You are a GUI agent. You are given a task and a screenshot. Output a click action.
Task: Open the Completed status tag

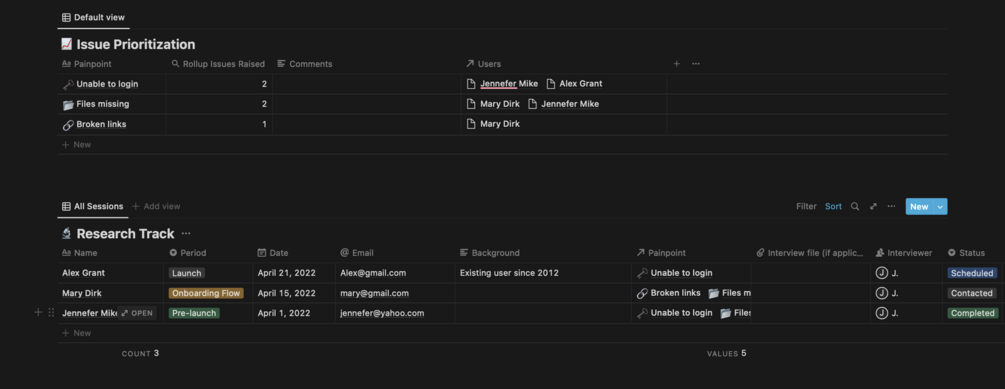pos(972,313)
